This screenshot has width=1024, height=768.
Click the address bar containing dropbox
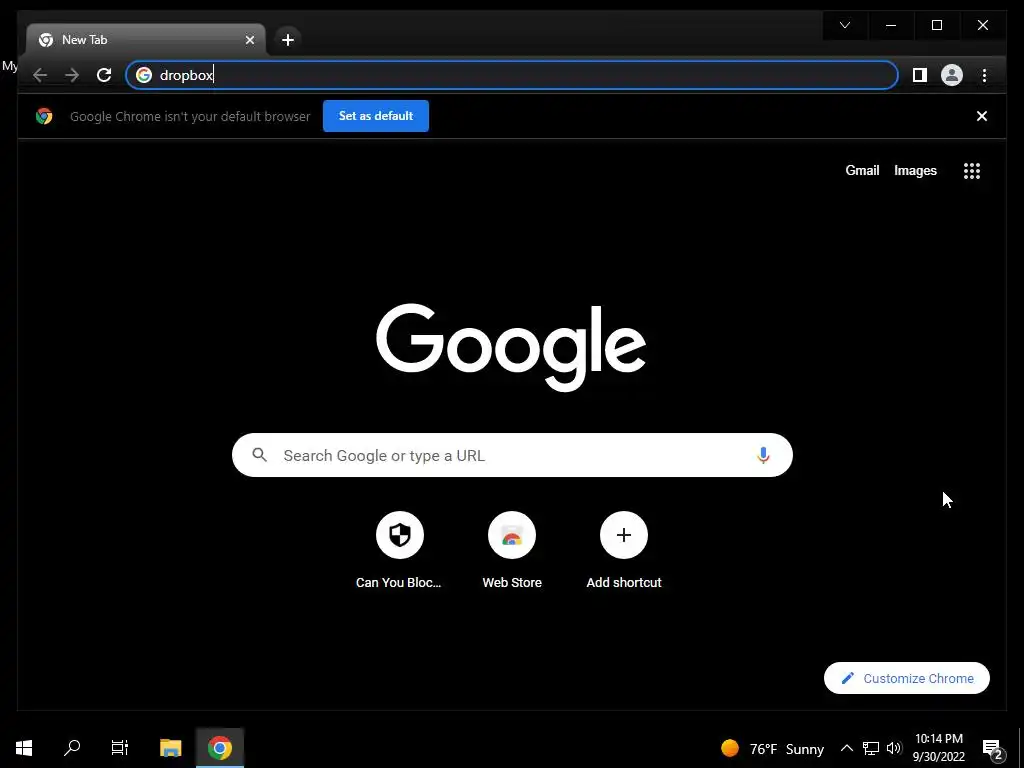pyautogui.click(x=511, y=75)
